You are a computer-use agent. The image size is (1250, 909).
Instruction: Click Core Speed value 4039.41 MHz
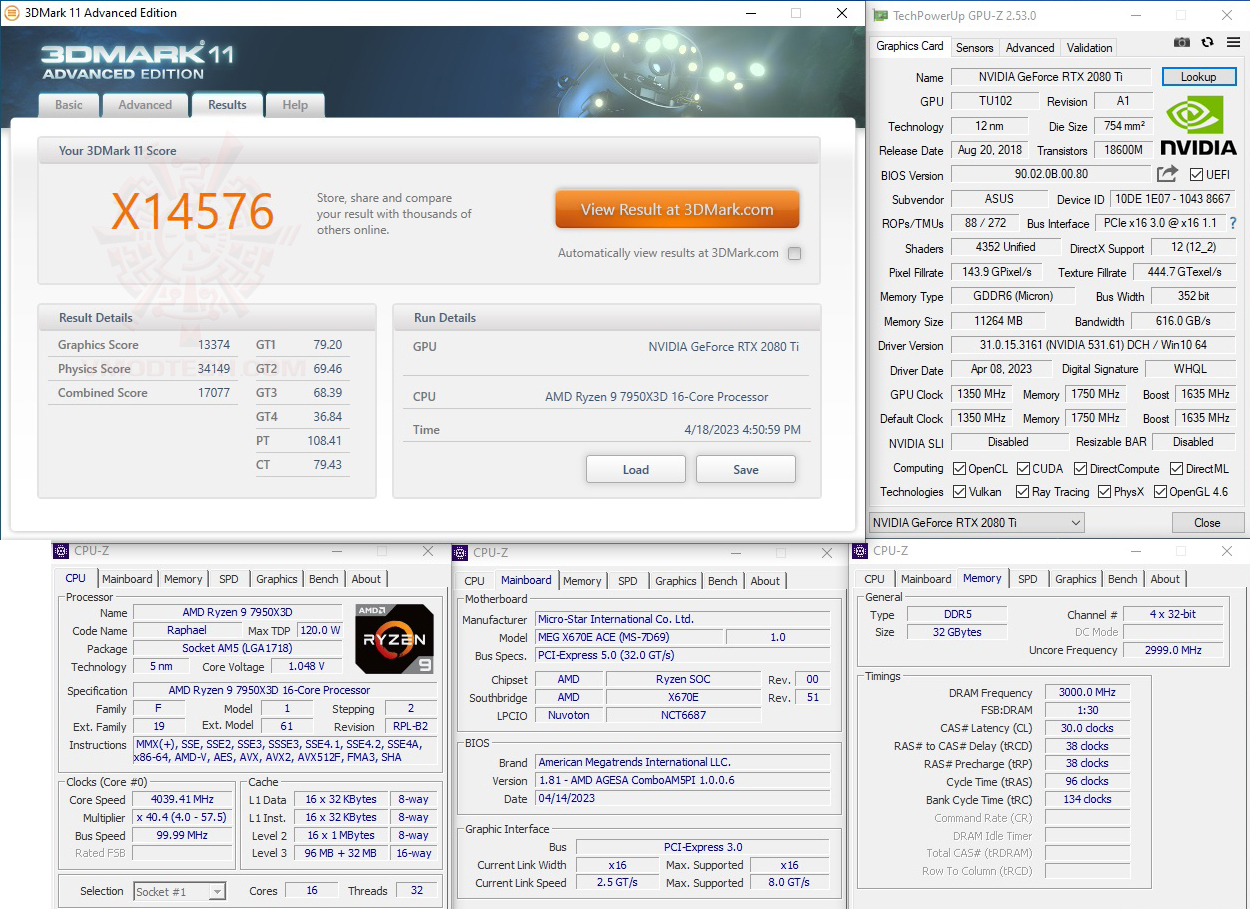pyautogui.click(x=183, y=800)
